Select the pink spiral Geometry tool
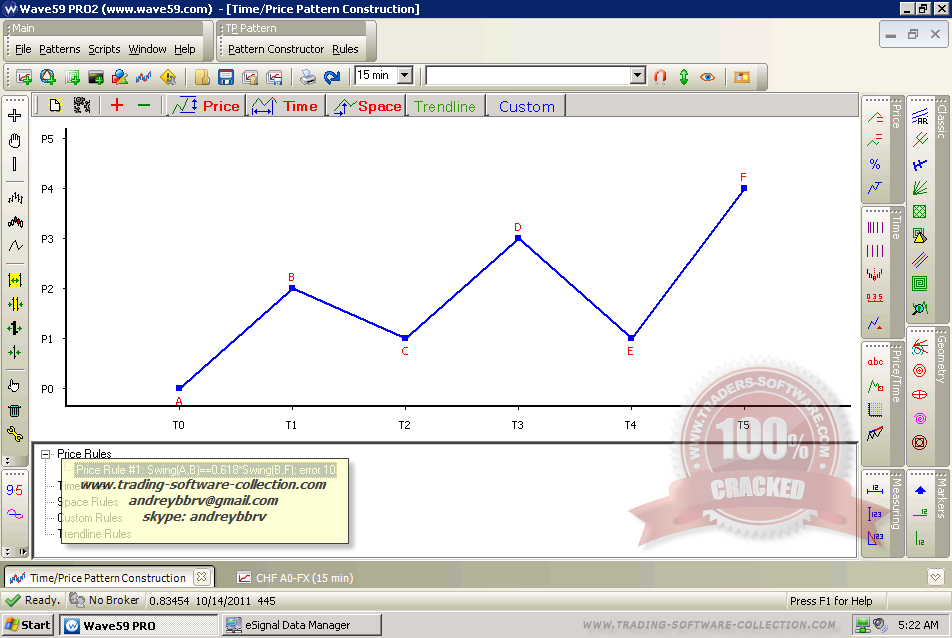 [919, 418]
